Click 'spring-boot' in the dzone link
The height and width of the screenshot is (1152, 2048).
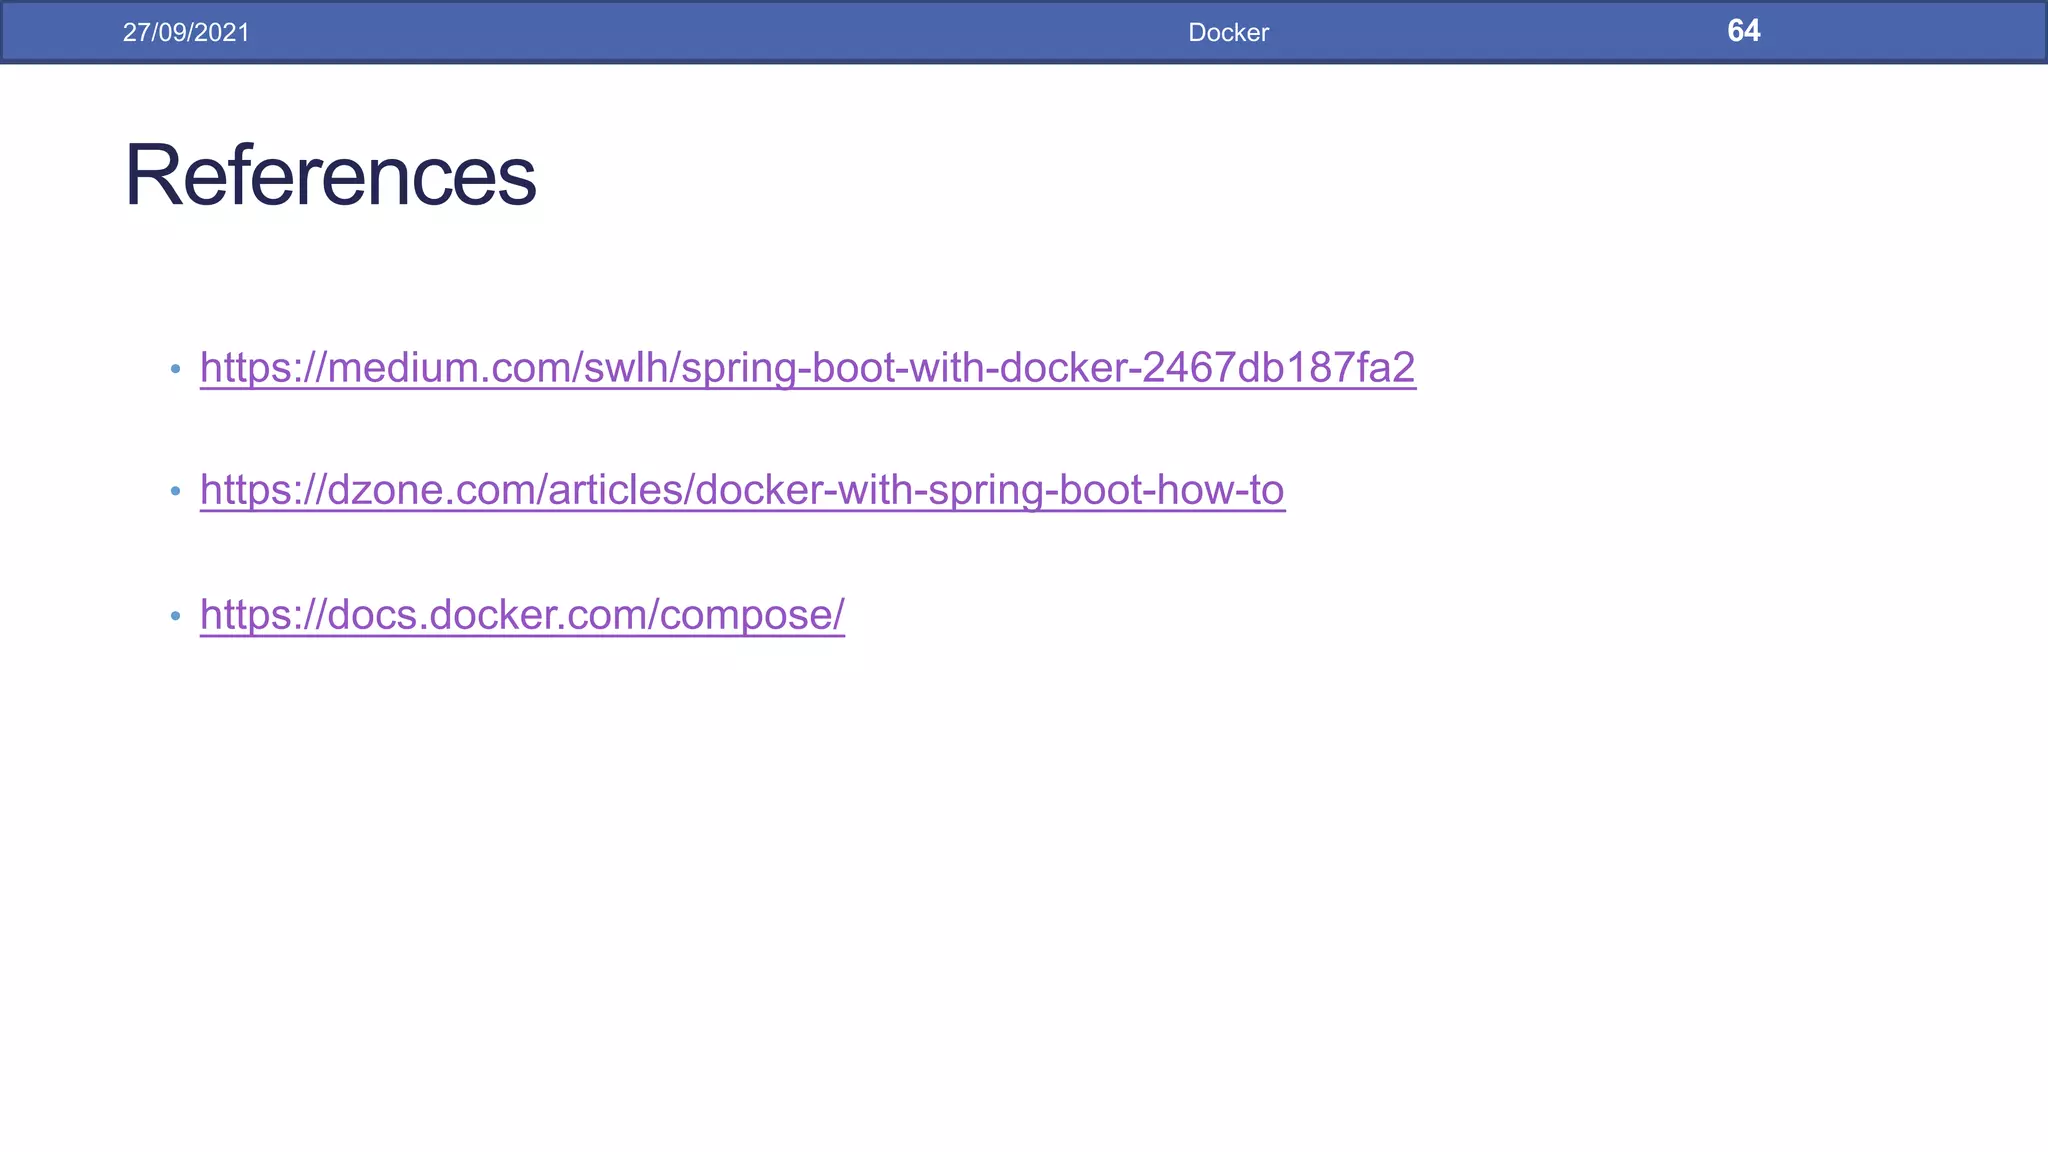(x=1035, y=490)
